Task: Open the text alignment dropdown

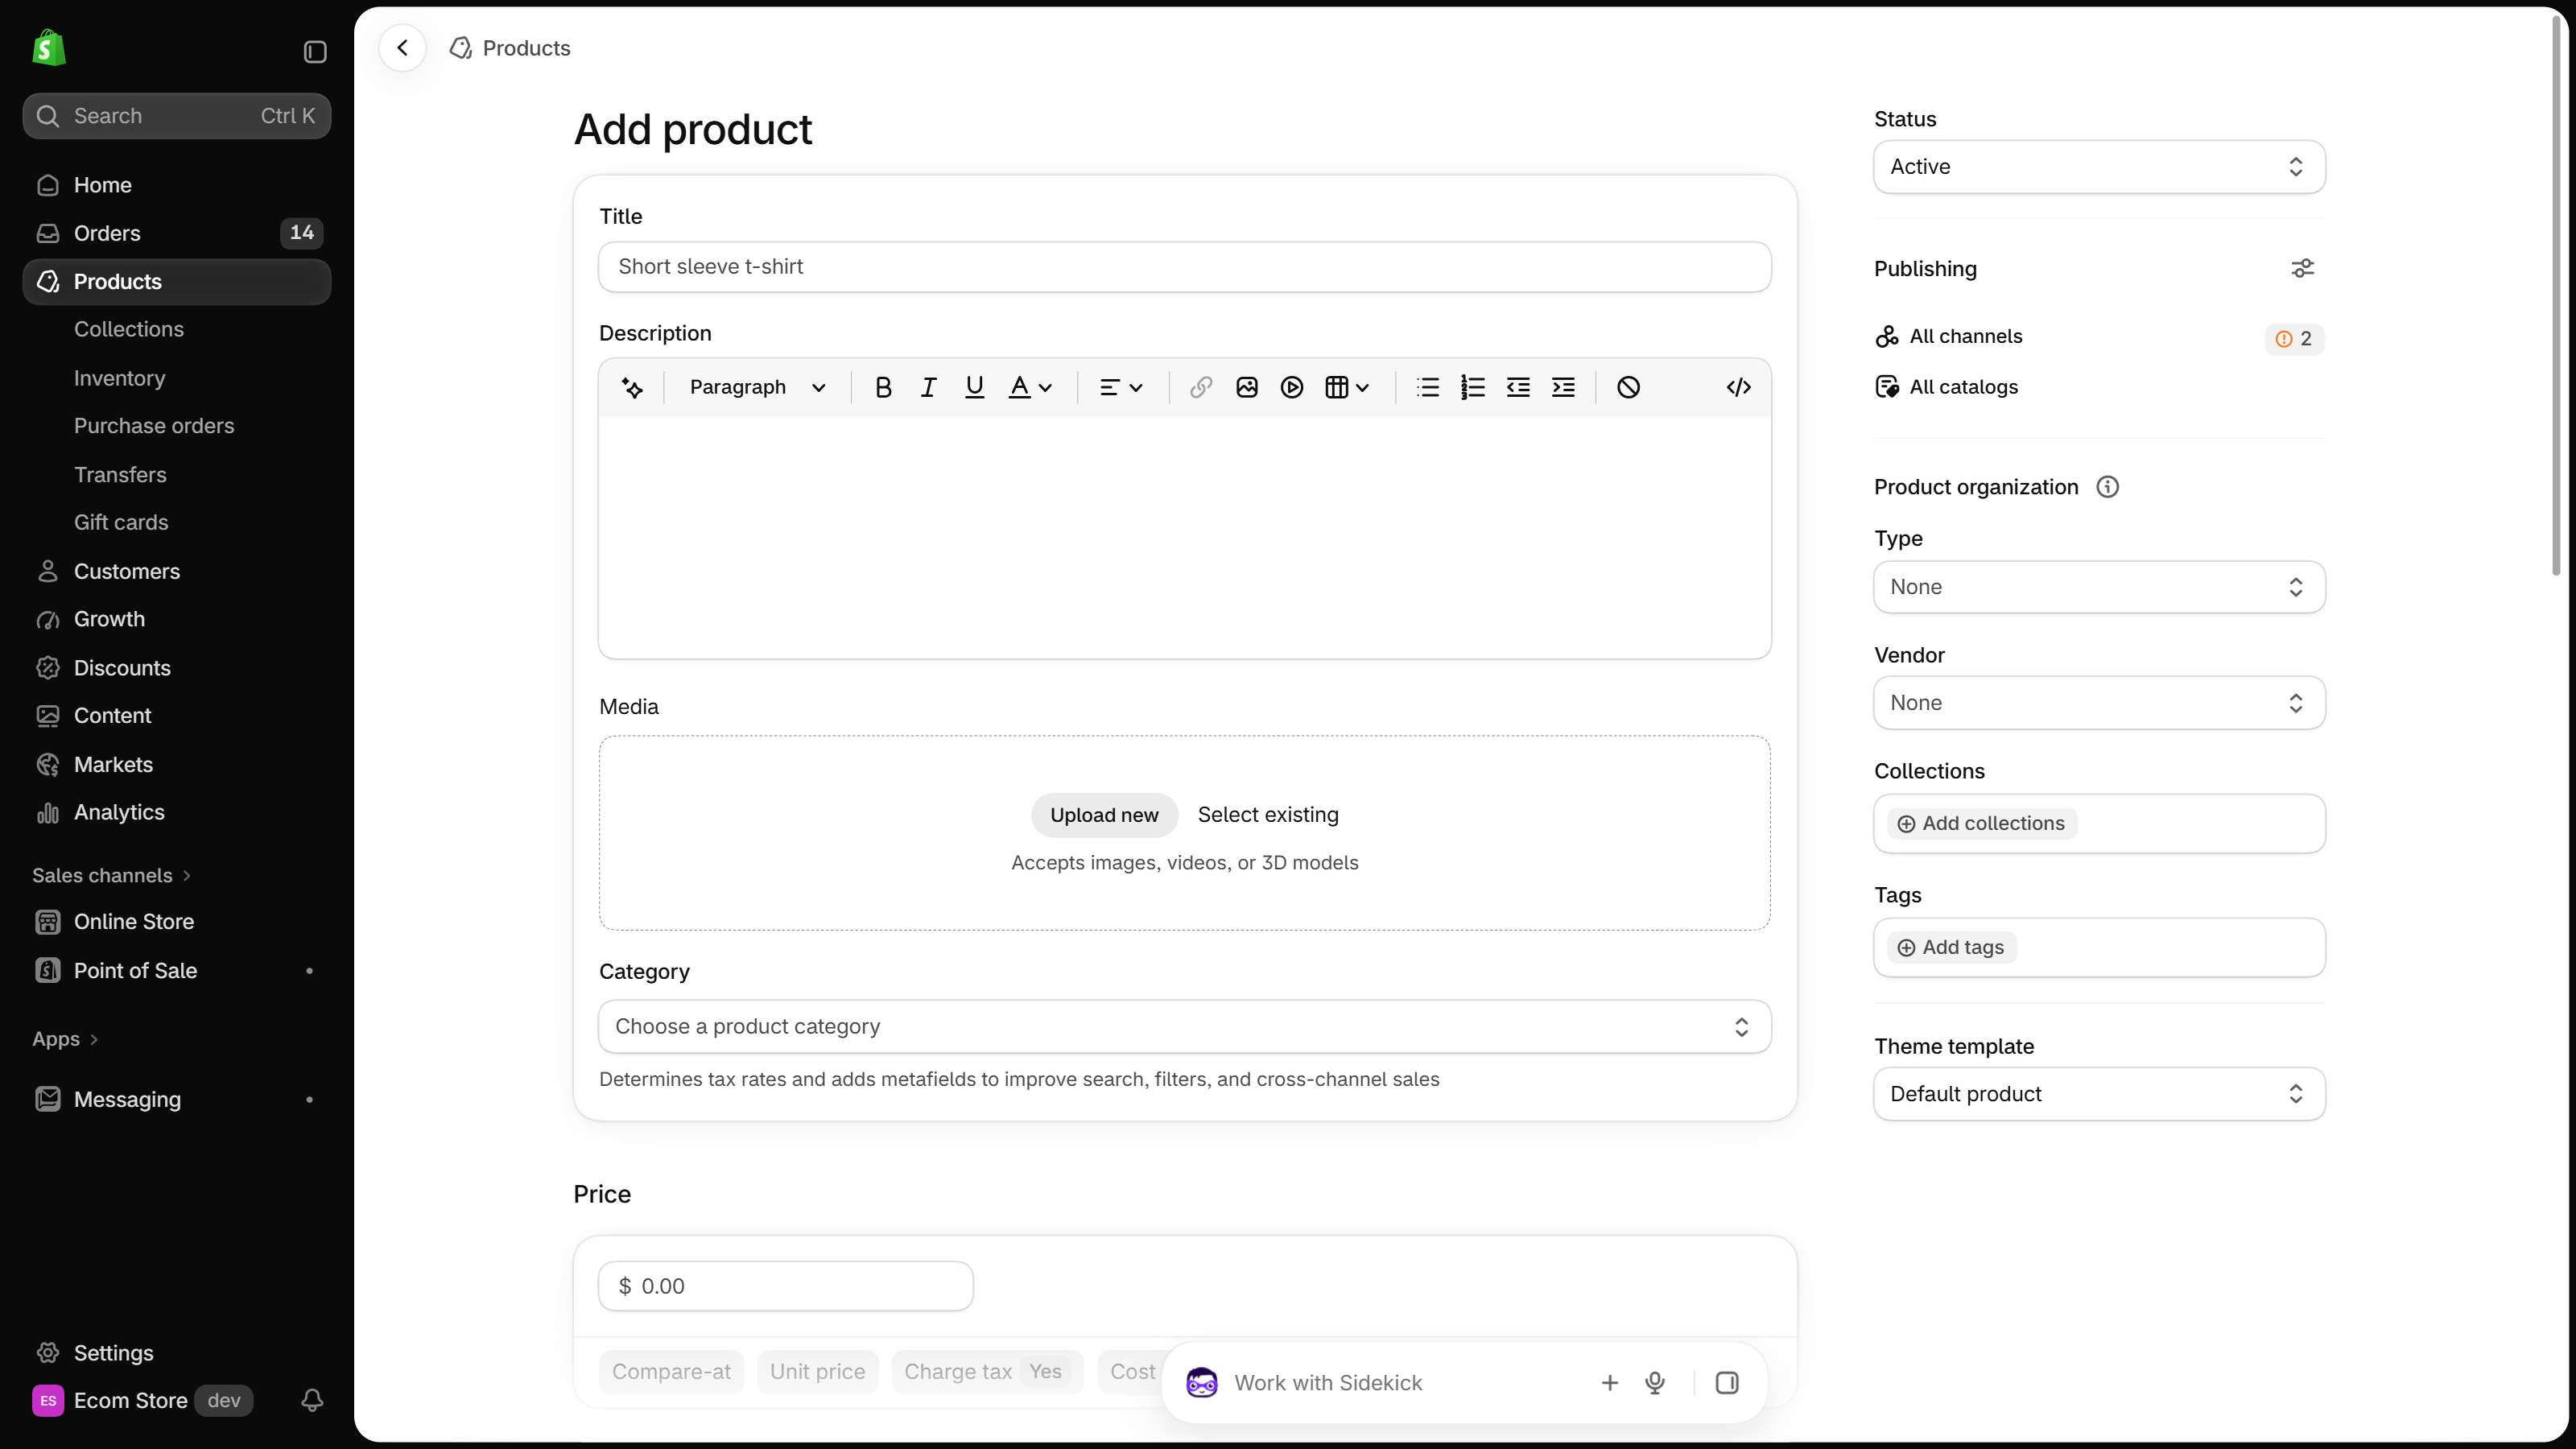Action: coord(1121,387)
